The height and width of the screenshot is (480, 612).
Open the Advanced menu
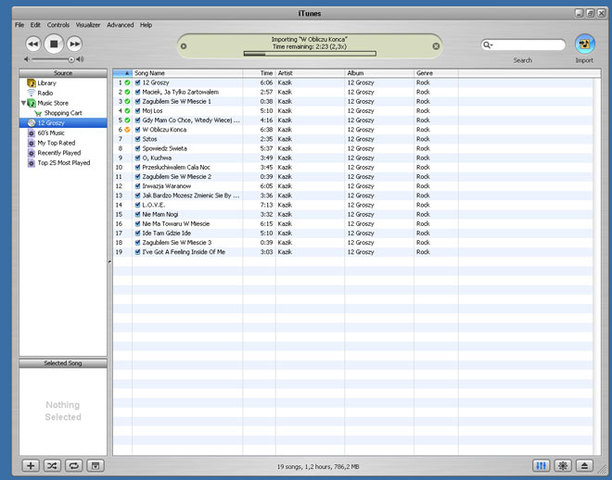(120, 25)
